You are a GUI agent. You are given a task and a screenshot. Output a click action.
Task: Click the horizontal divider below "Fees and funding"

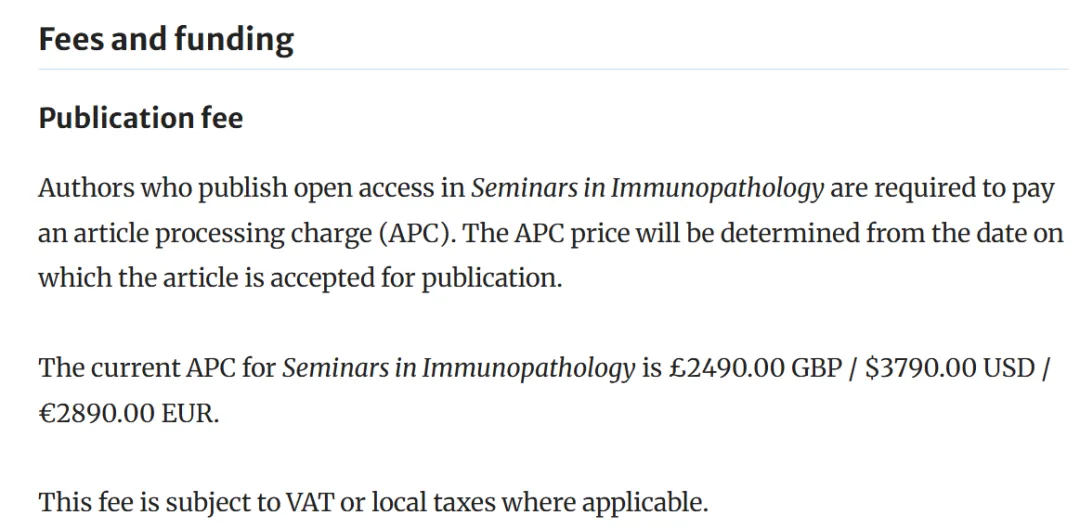point(553,69)
